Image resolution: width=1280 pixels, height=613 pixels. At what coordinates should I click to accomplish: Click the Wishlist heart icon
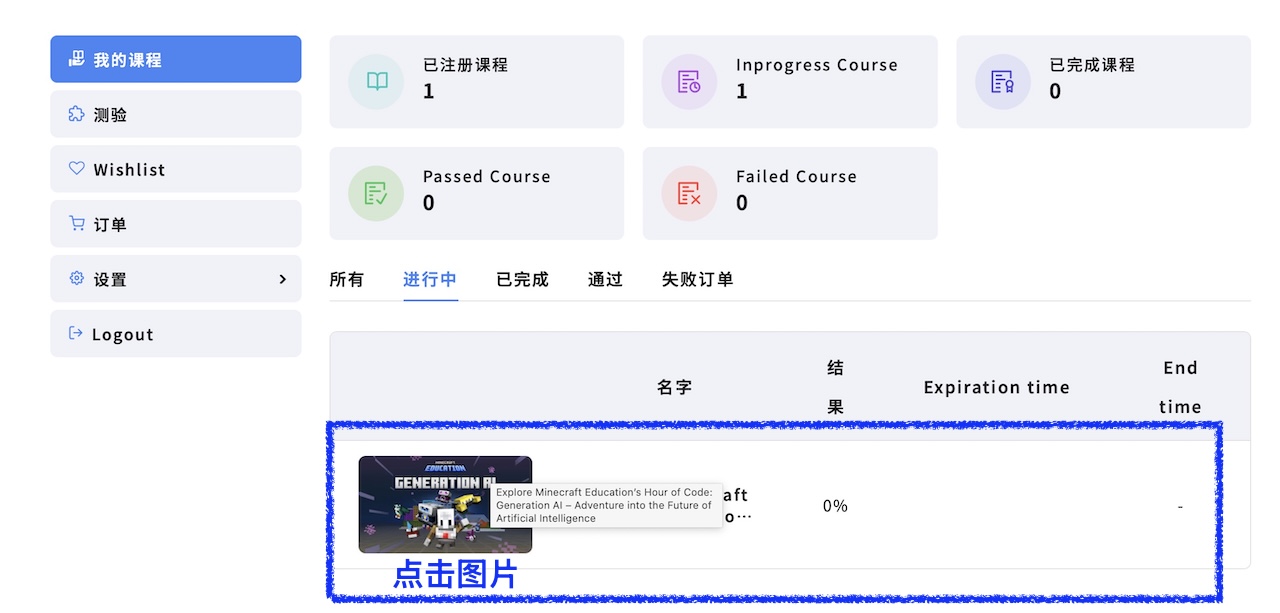point(76,169)
